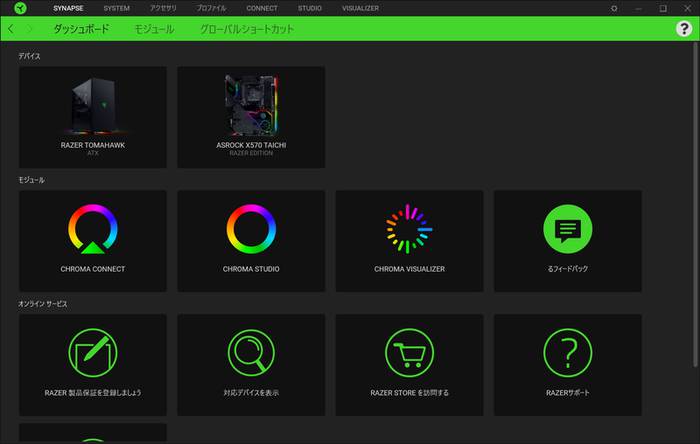Screen dimensions: 700x444
Task: Select the グローバルショートカット sub-tab
Action: [x=247, y=29]
